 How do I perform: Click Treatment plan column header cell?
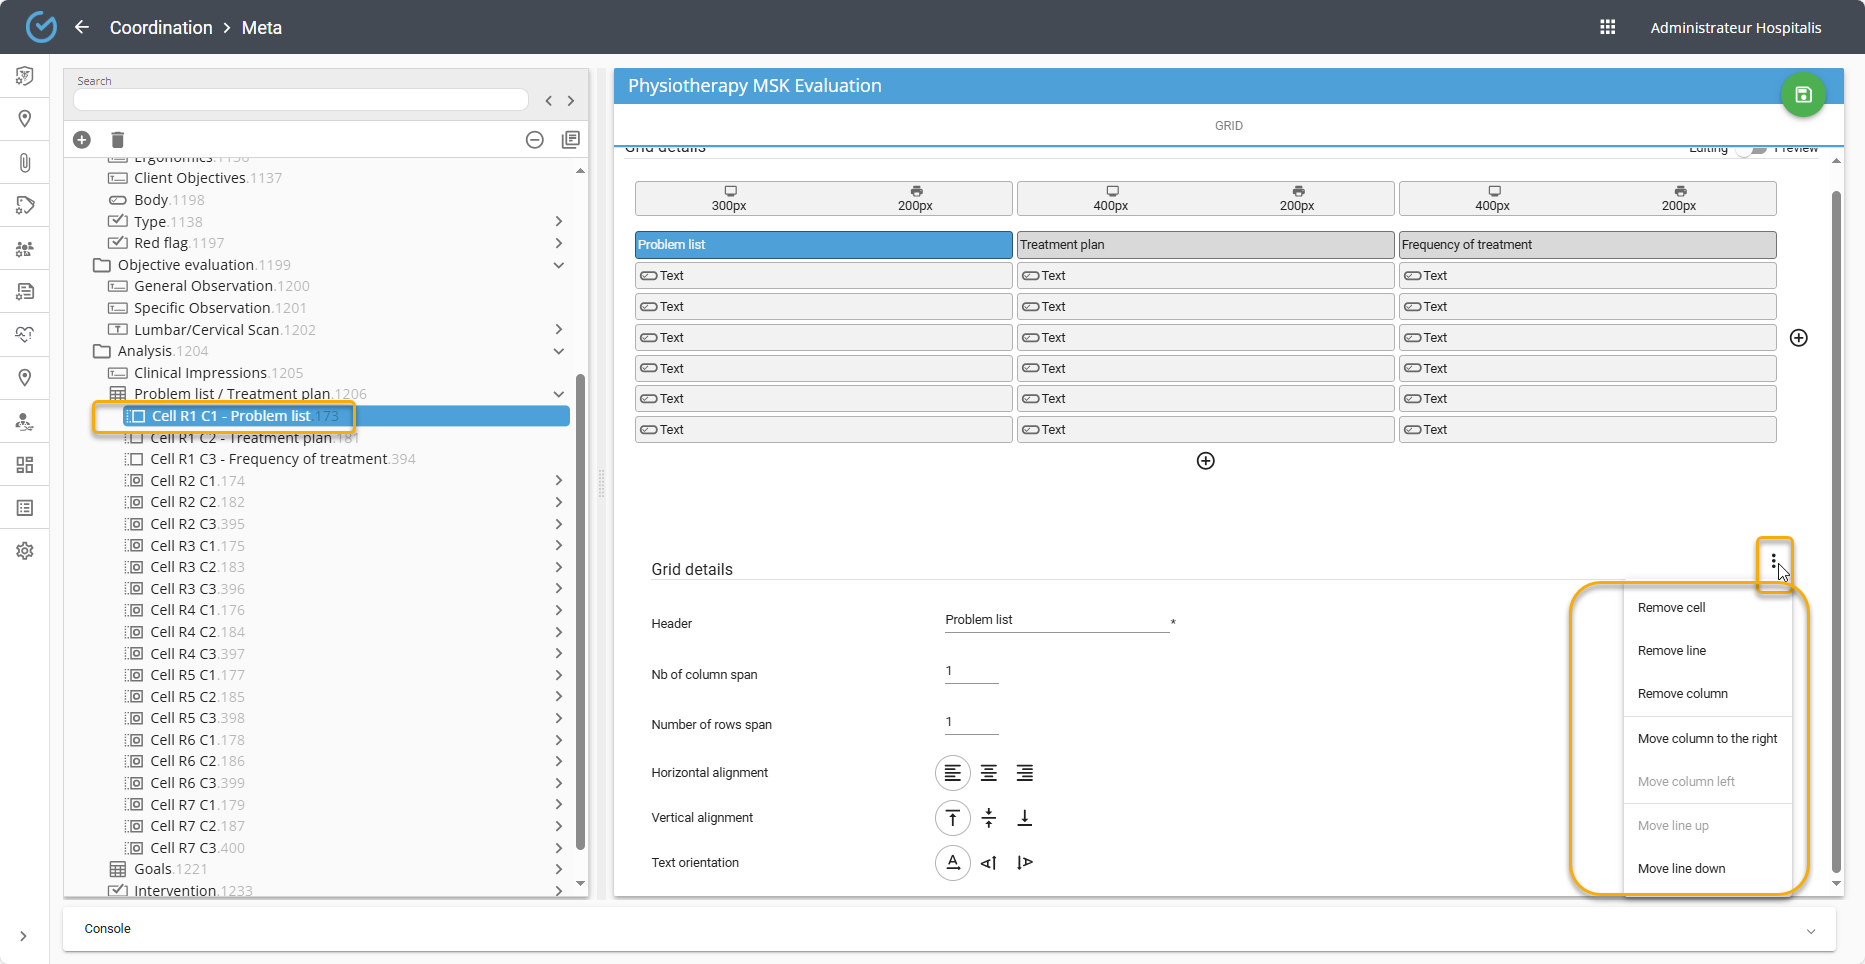point(1204,245)
